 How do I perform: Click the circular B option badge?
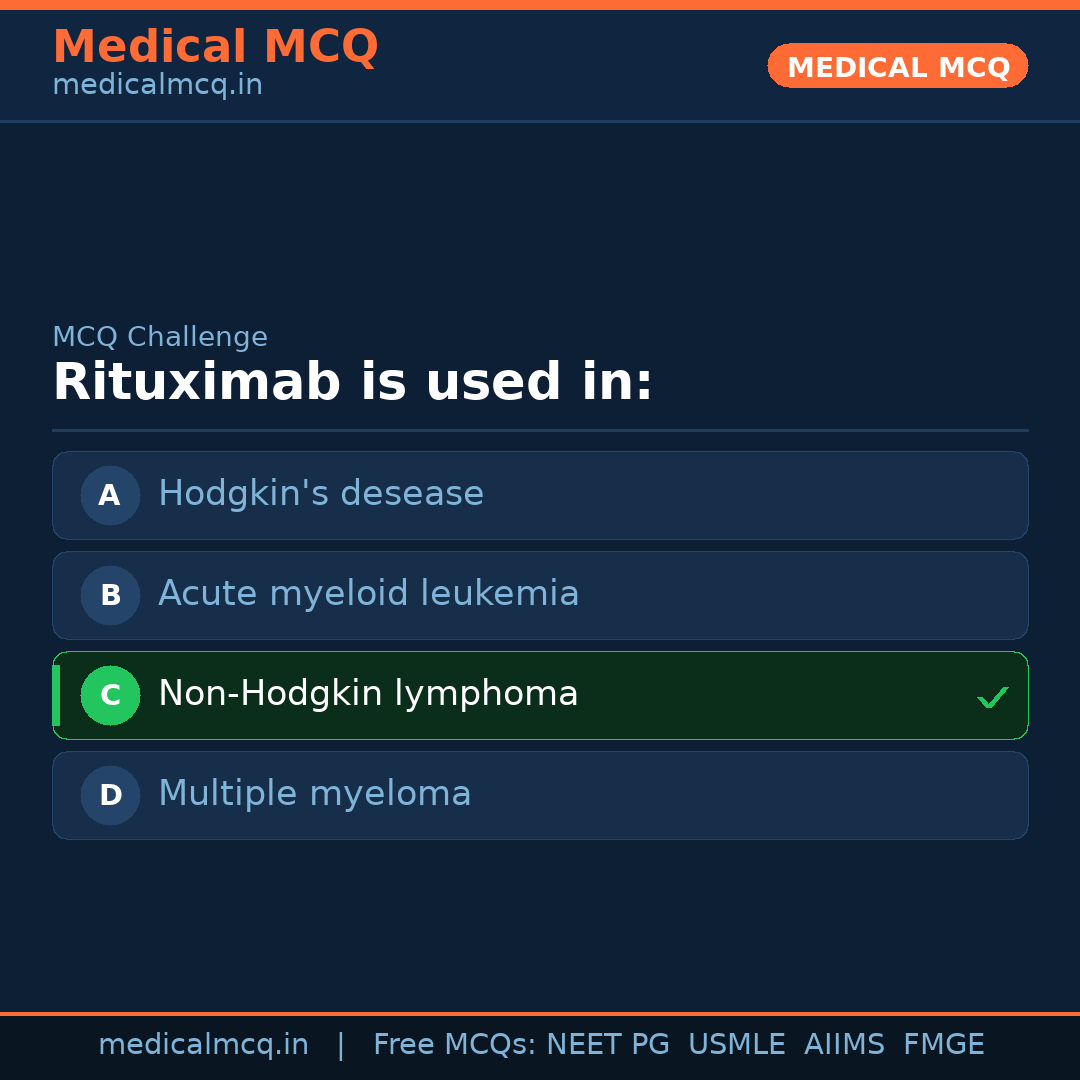click(x=110, y=595)
